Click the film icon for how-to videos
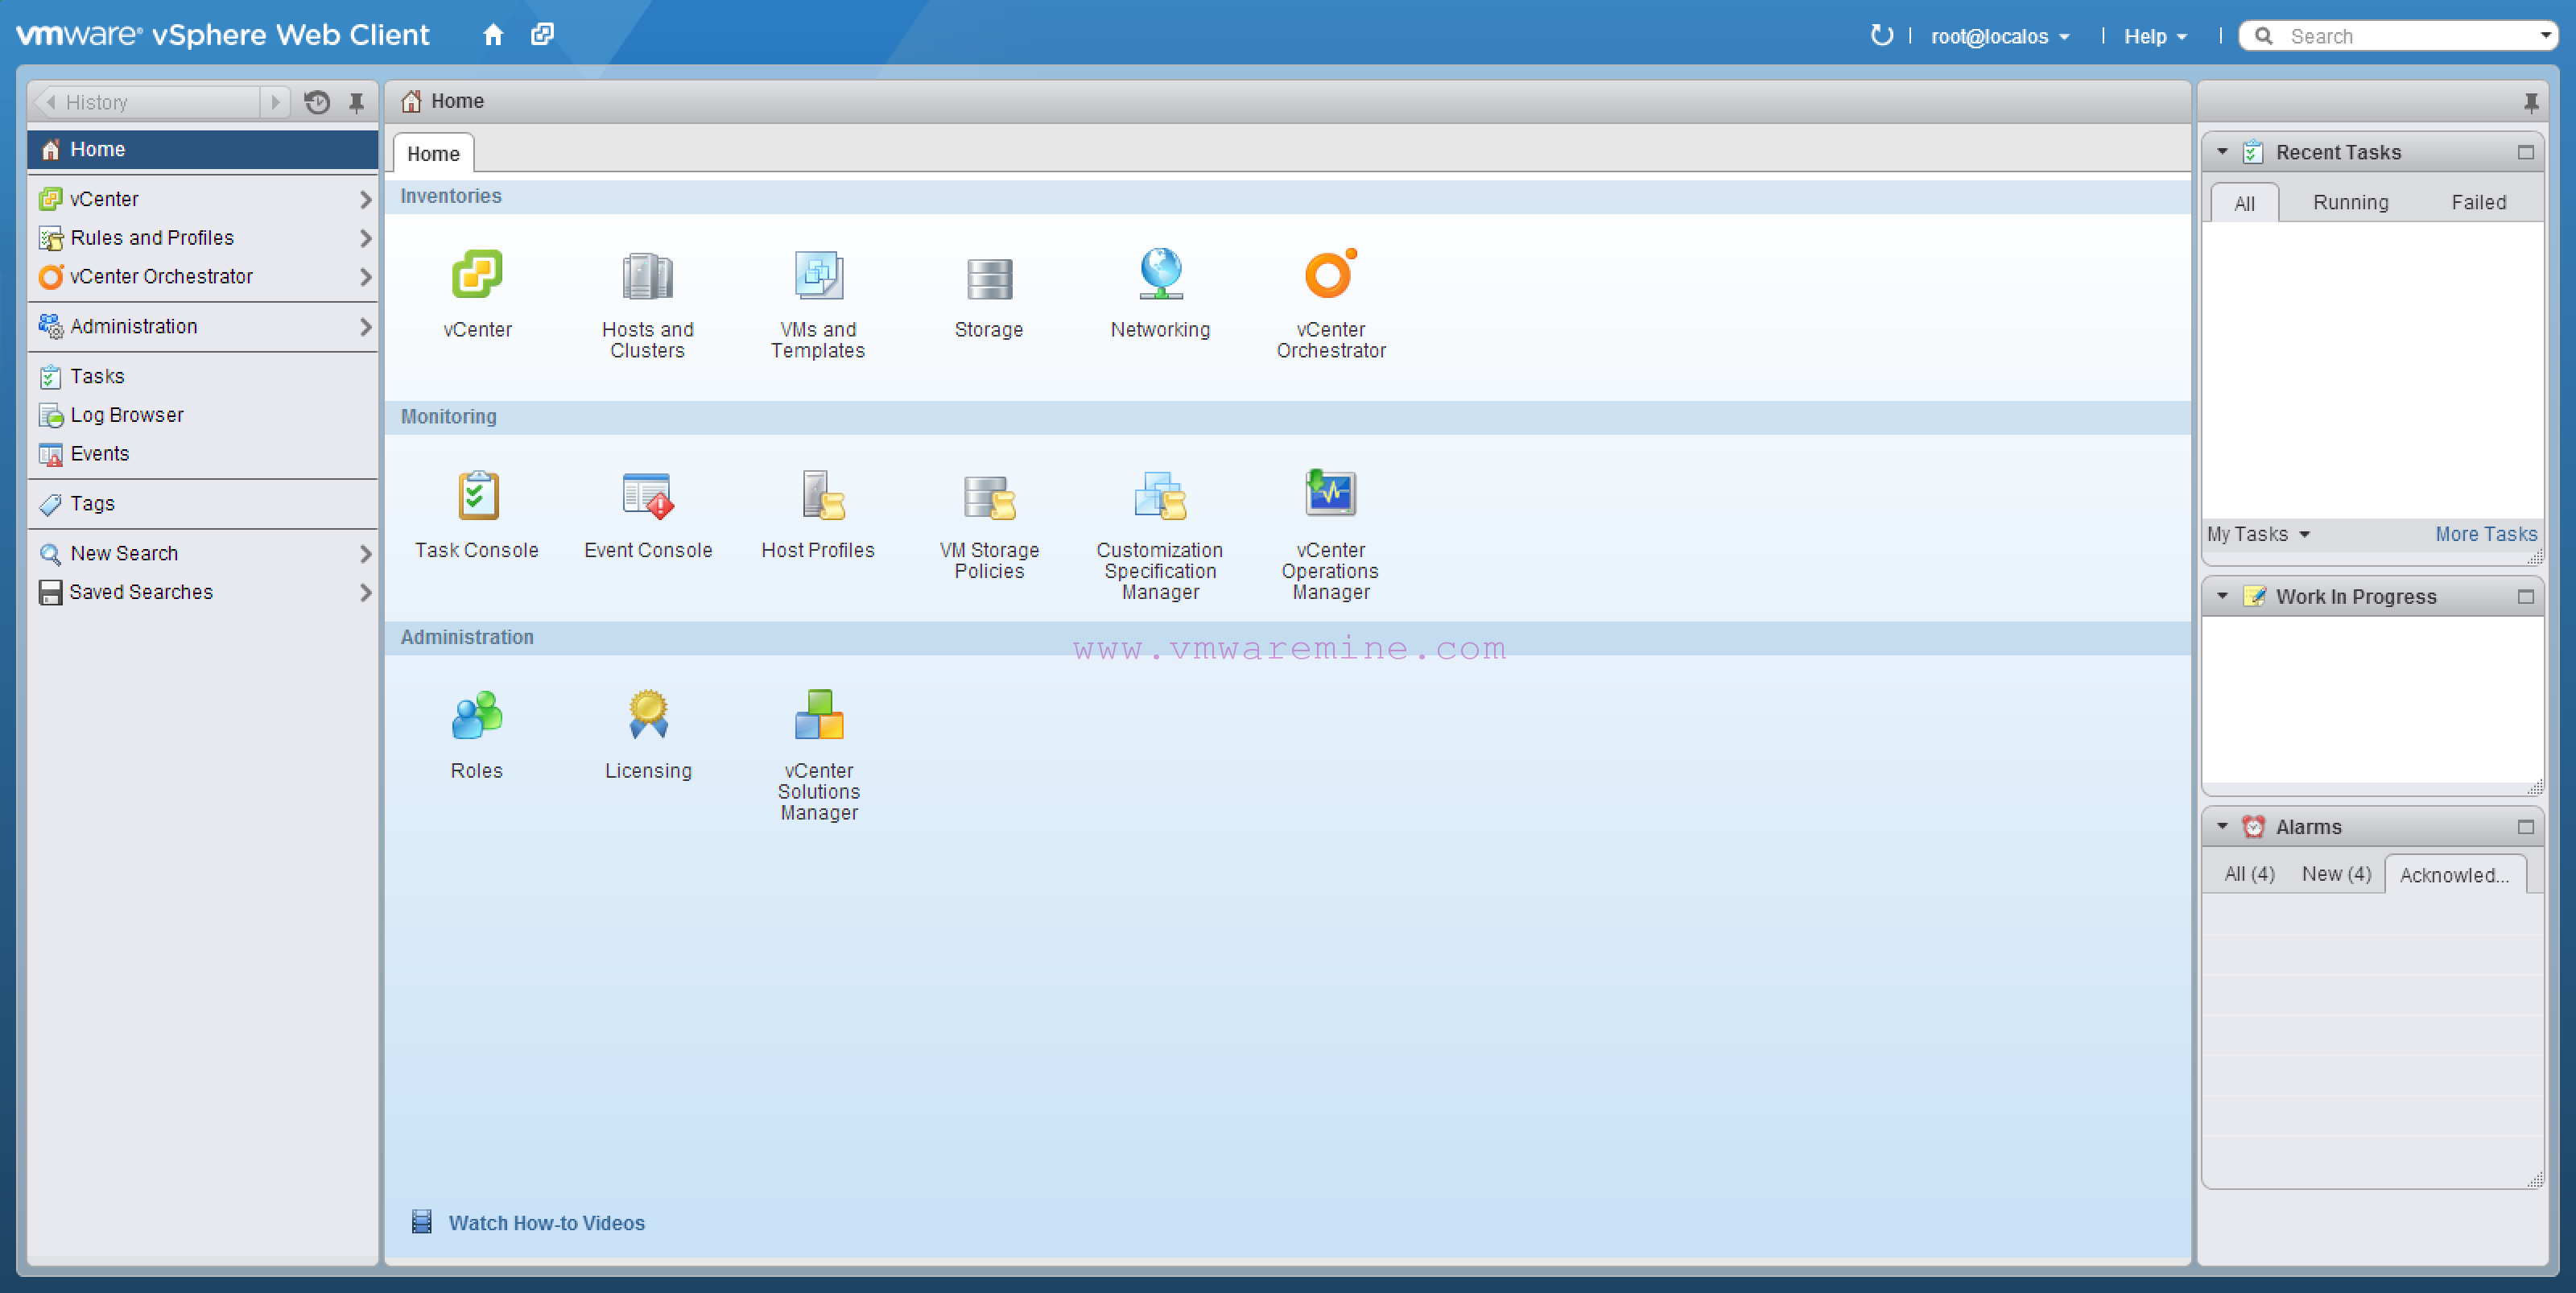Viewport: 2576px width, 1293px height. 422,1222
